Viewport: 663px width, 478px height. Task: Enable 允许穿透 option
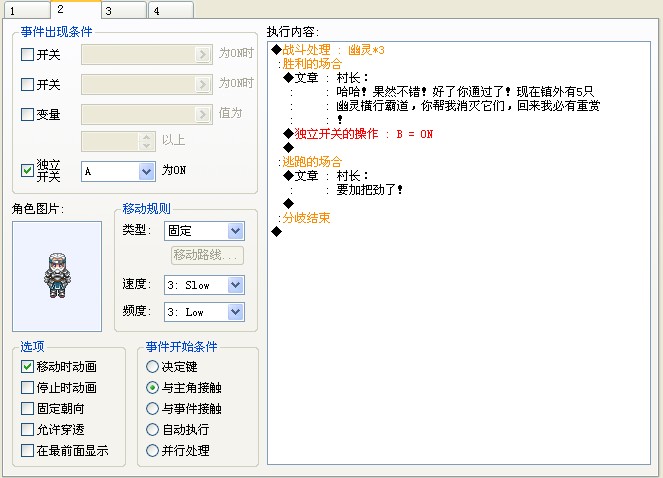pos(27,430)
